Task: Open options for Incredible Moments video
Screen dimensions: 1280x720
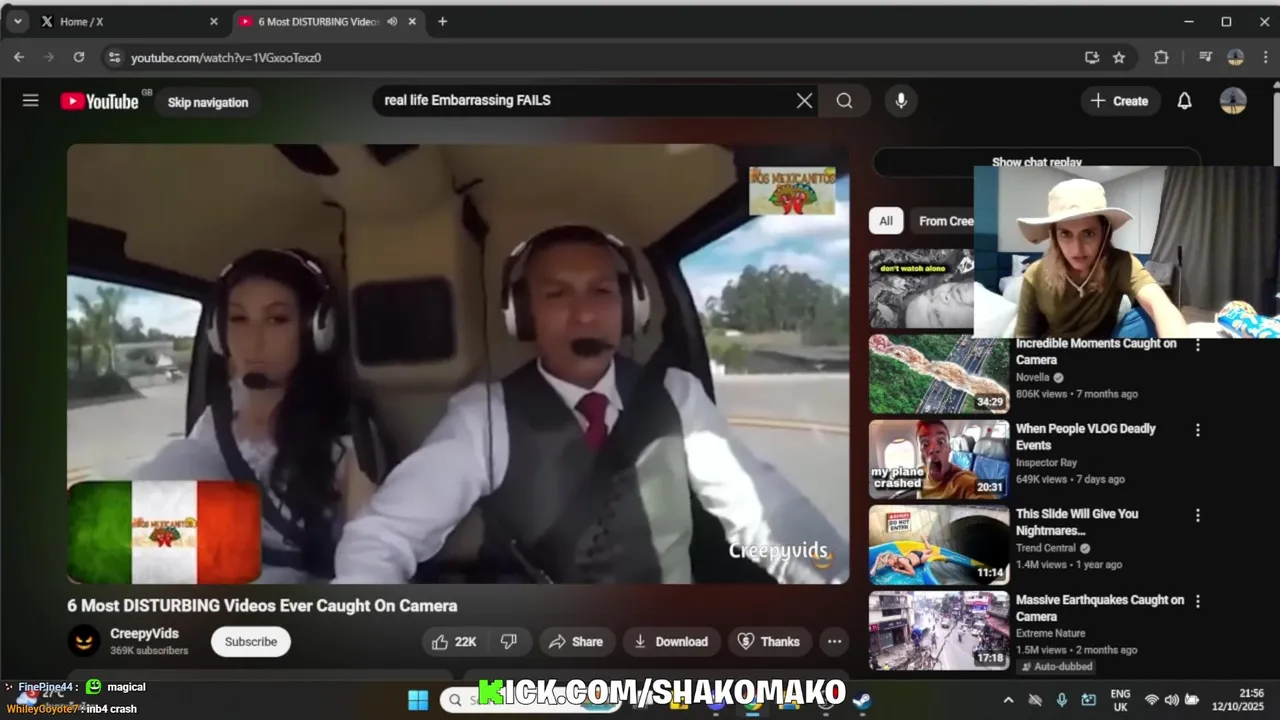Action: tap(1197, 345)
